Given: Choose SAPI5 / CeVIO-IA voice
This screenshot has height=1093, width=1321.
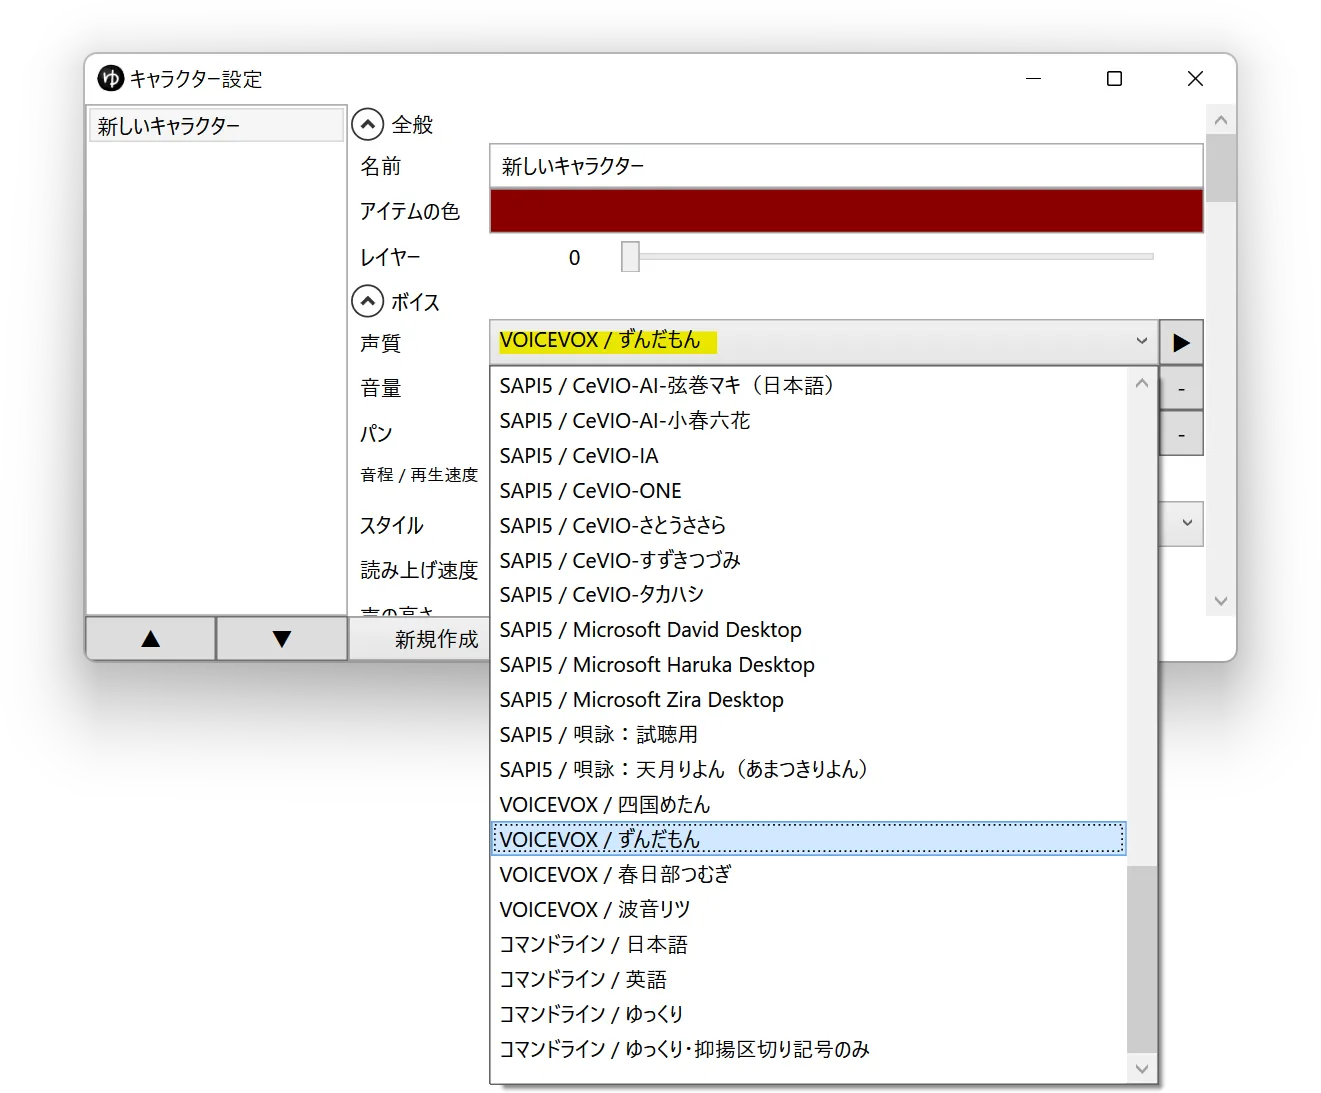Looking at the screenshot, I should [808, 456].
